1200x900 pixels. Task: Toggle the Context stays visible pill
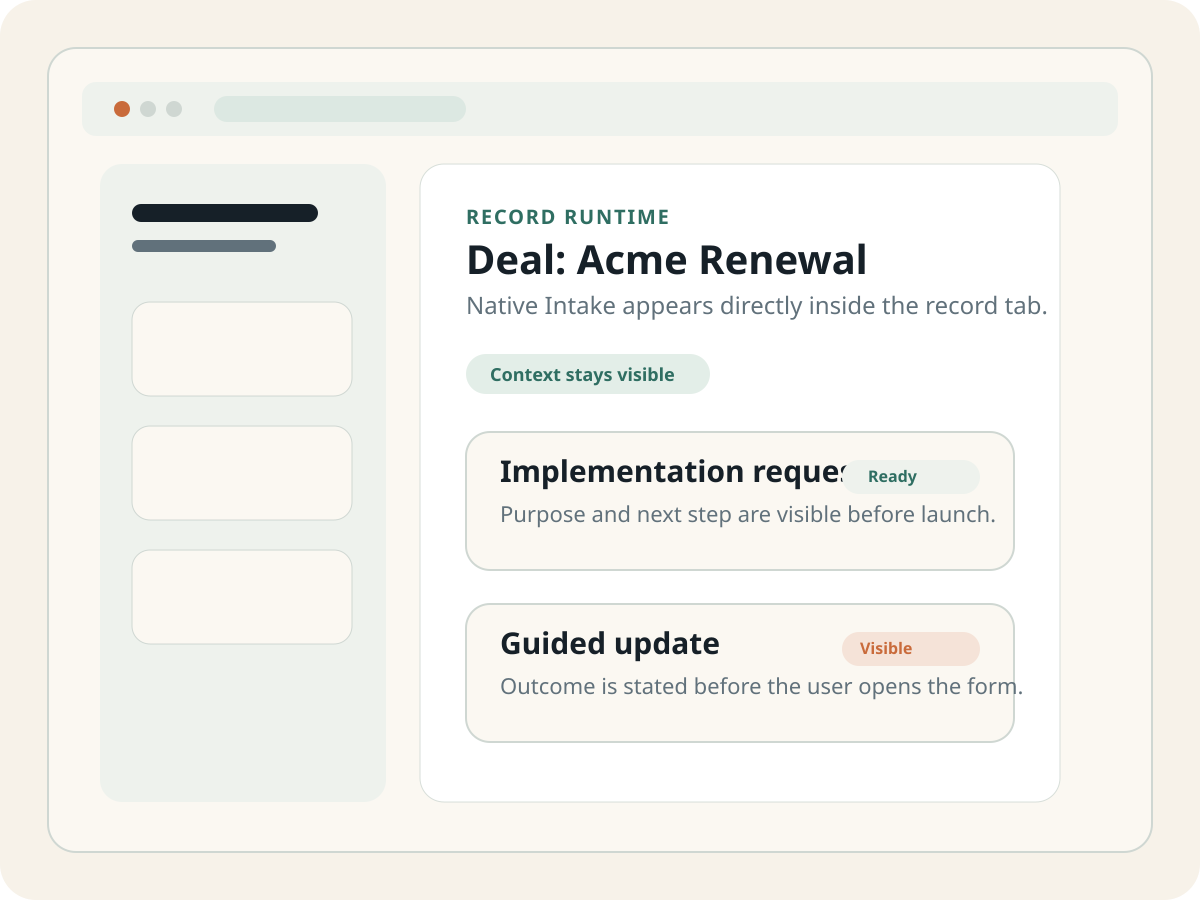tap(587, 374)
